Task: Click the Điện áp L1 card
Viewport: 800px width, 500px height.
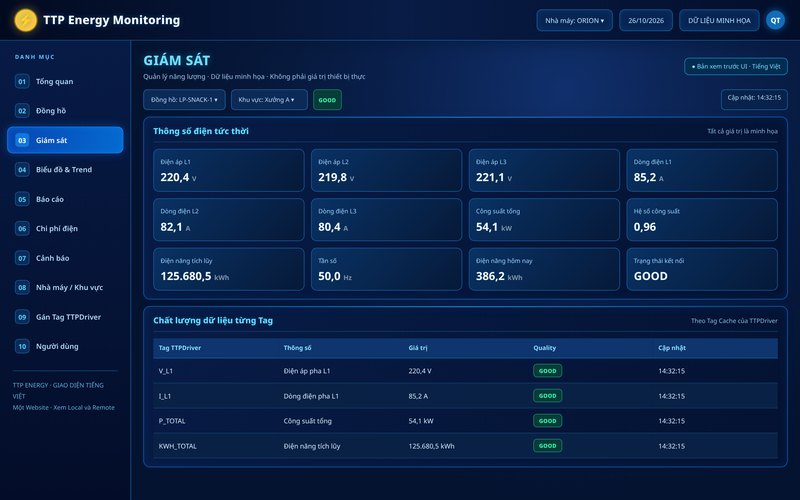Action: click(229, 170)
